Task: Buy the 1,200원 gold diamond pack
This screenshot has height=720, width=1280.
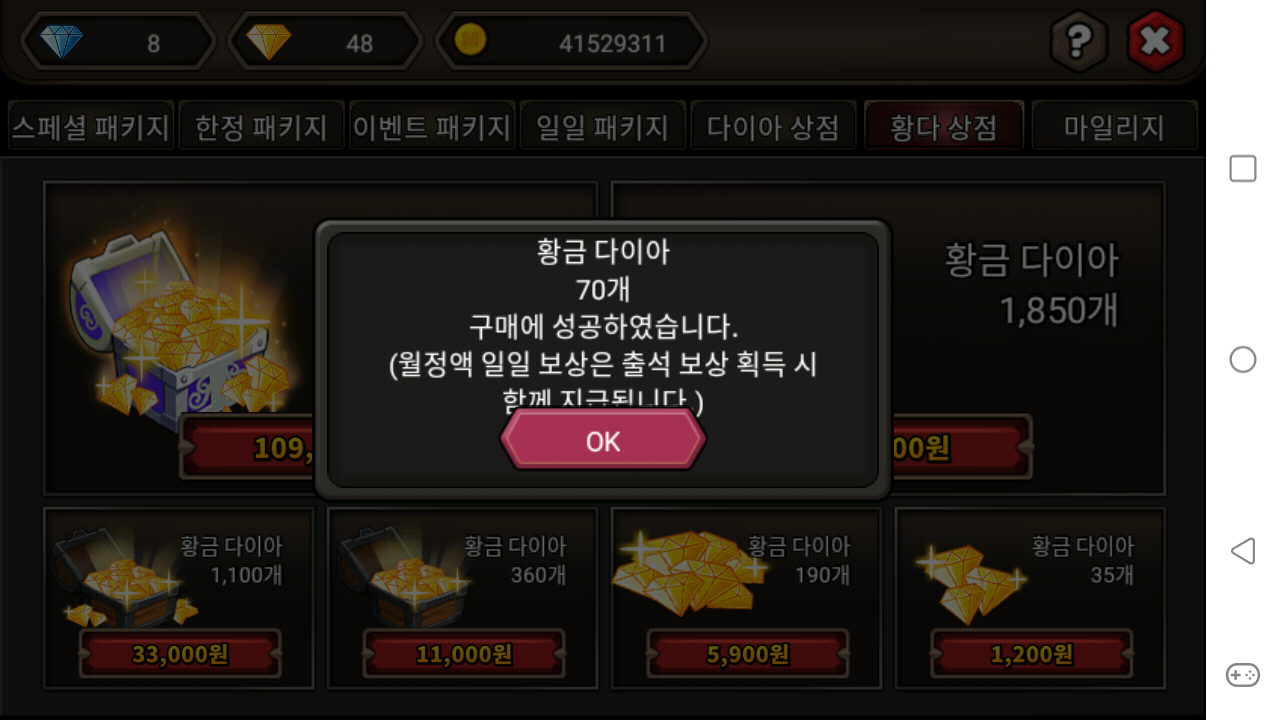Action: (1032, 654)
